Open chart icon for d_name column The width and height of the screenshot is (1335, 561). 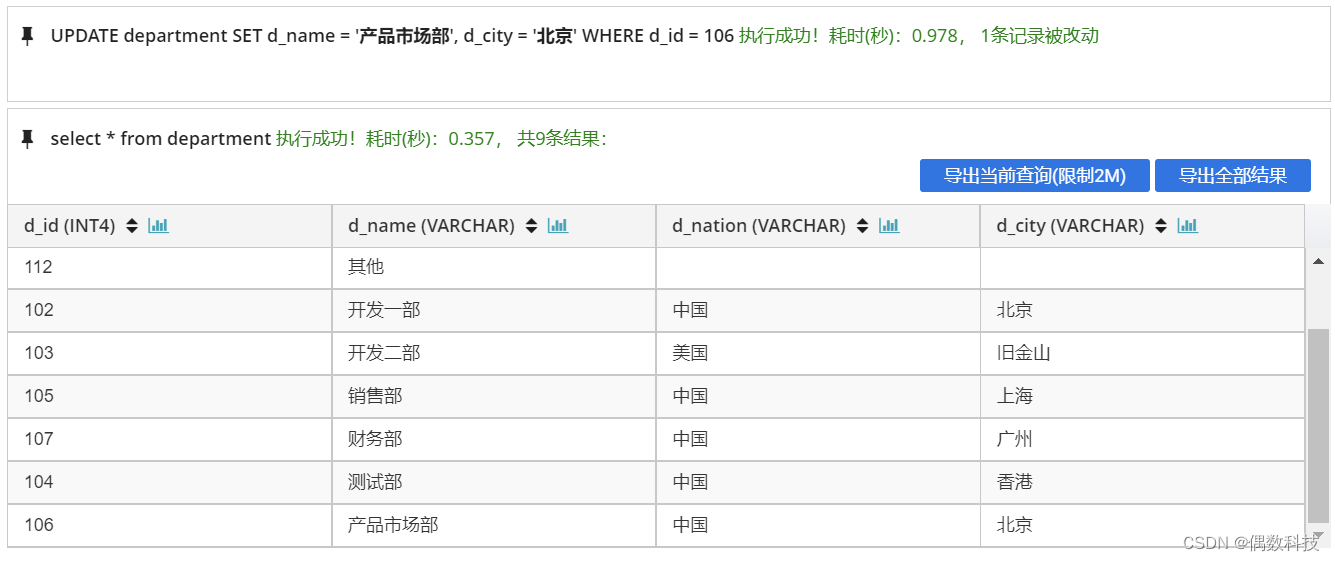(x=558, y=226)
